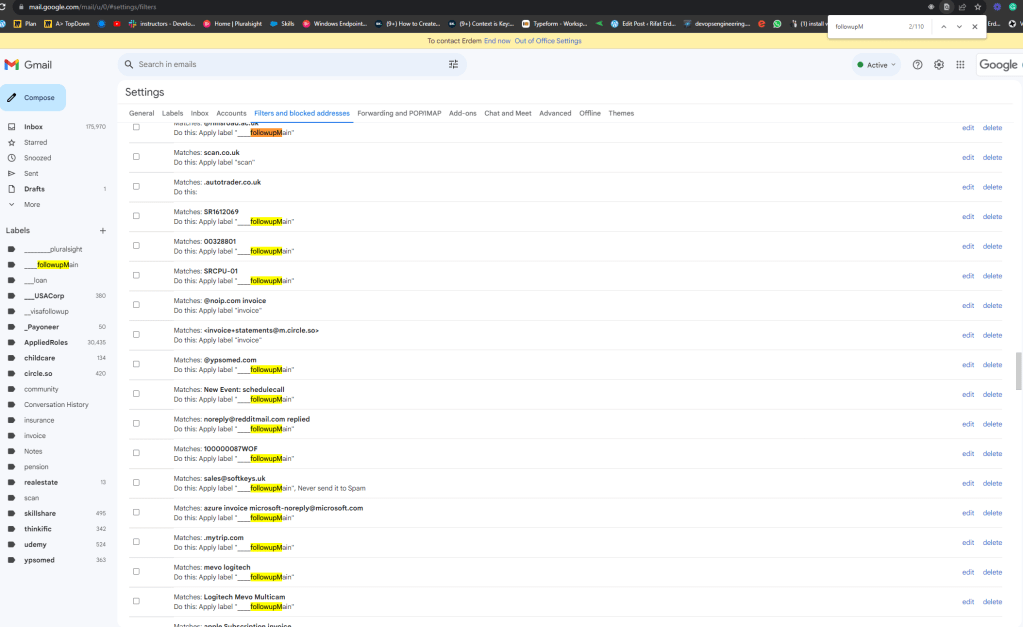
Task: Open the Help question mark icon
Action: coord(917,65)
